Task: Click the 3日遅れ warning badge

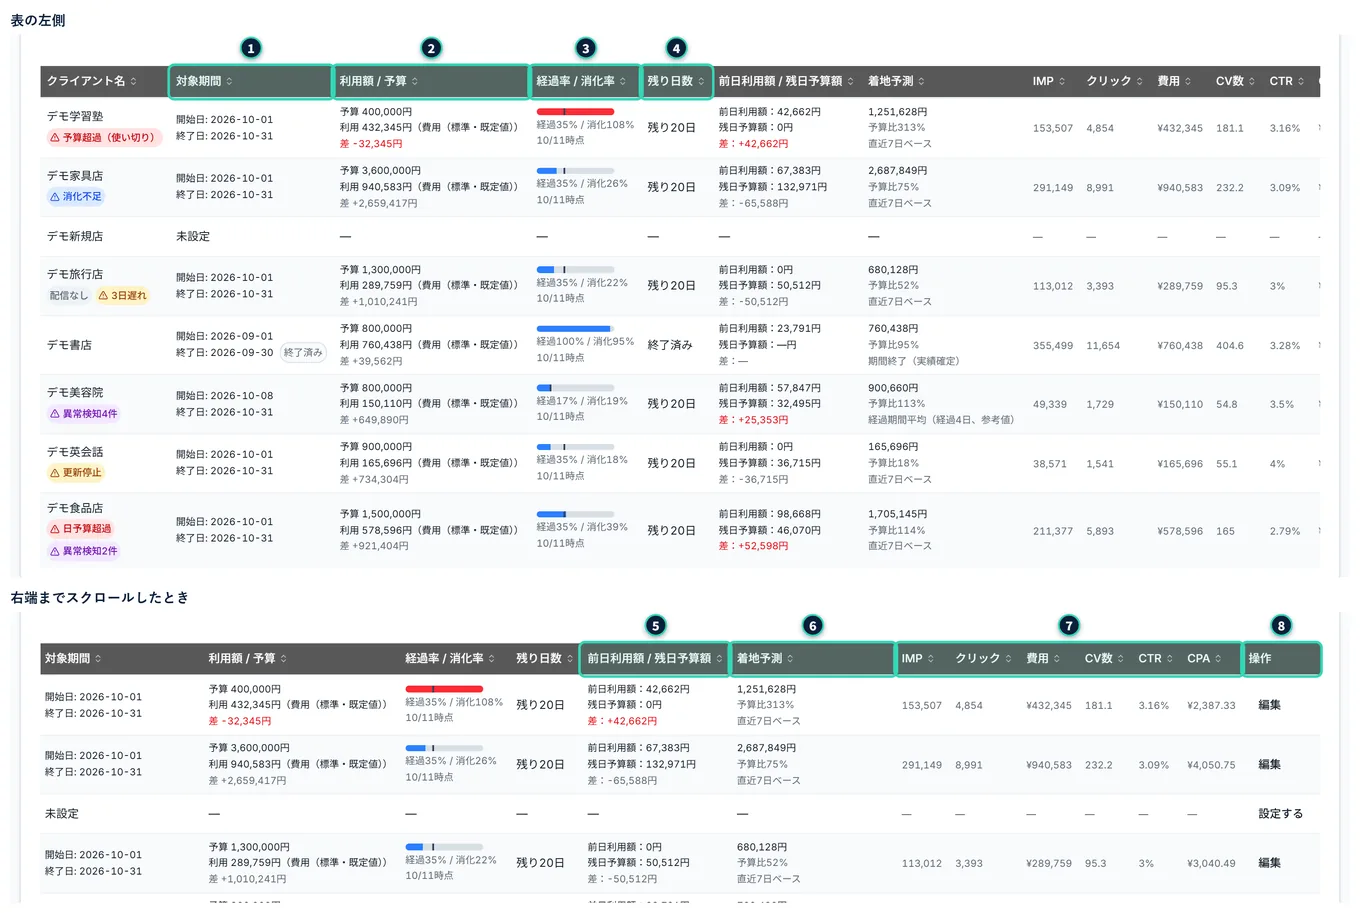Action: click(122, 296)
